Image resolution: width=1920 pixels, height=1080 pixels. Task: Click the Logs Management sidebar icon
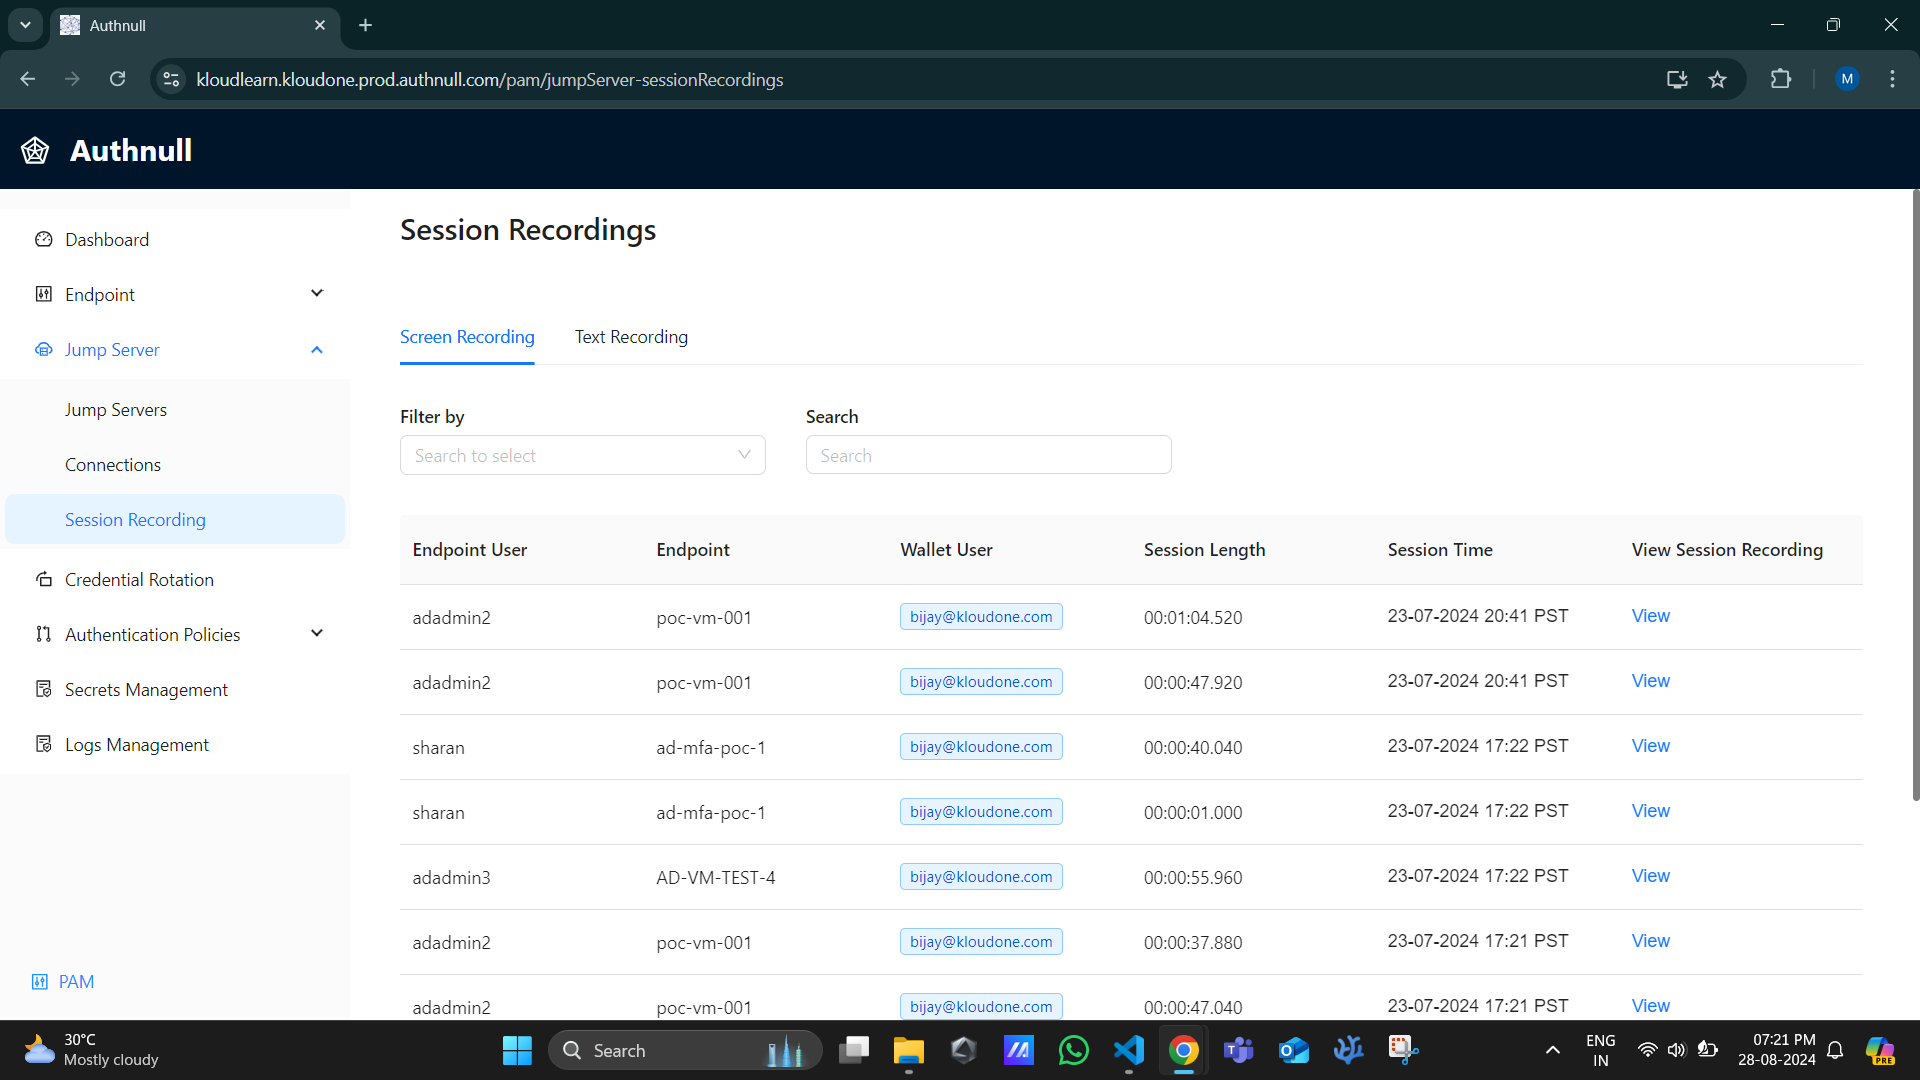coord(44,745)
